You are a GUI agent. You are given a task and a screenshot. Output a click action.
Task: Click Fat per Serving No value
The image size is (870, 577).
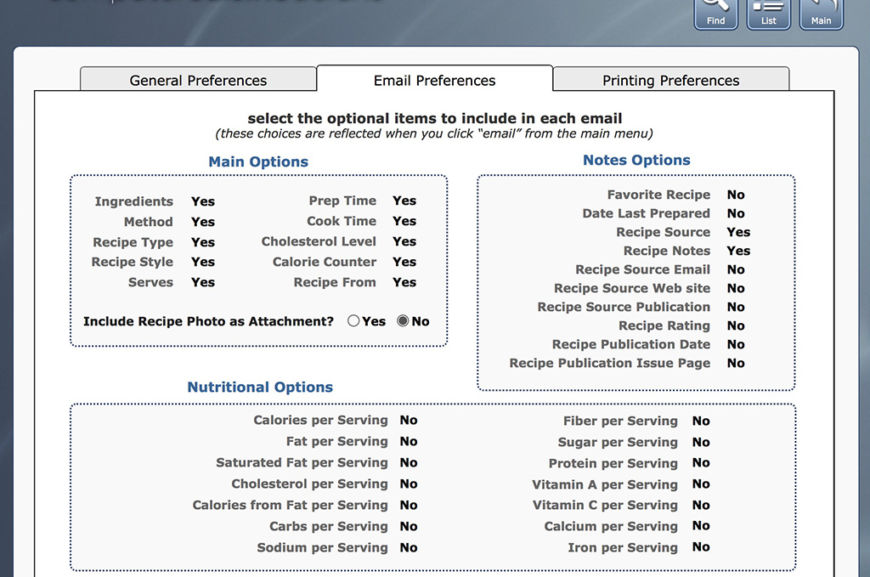[408, 442]
